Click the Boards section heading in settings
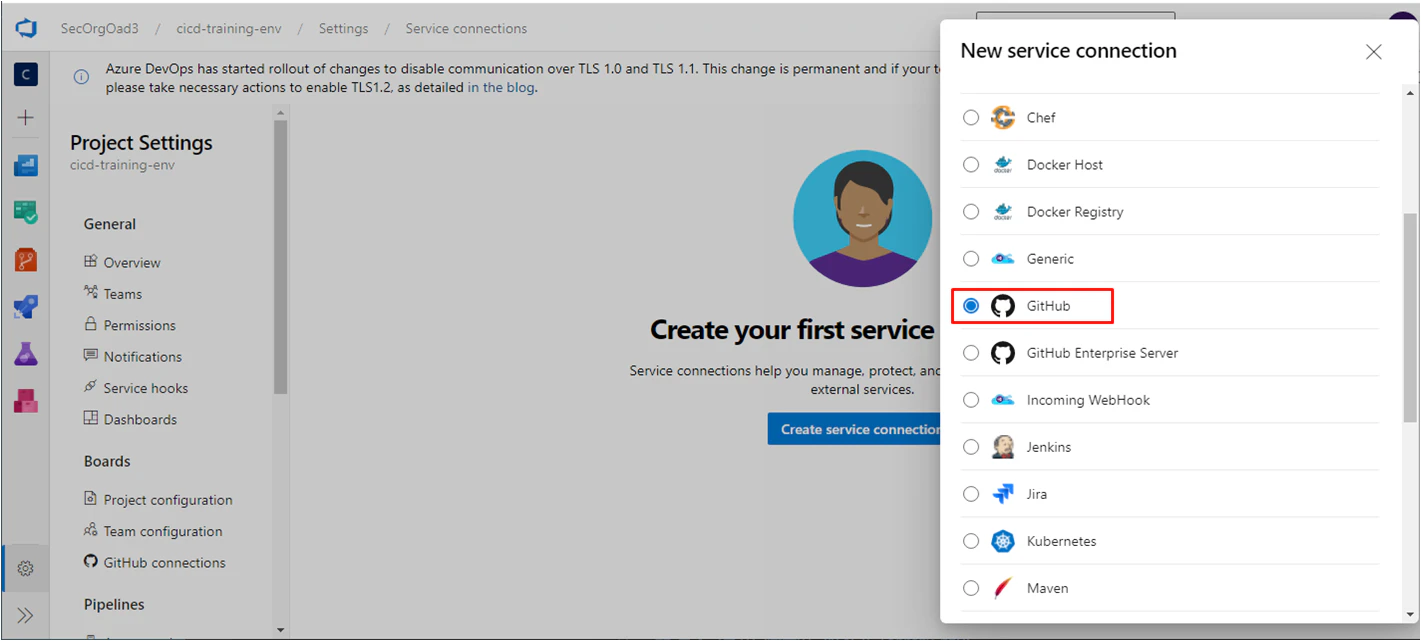The height and width of the screenshot is (641, 1421). (x=107, y=462)
